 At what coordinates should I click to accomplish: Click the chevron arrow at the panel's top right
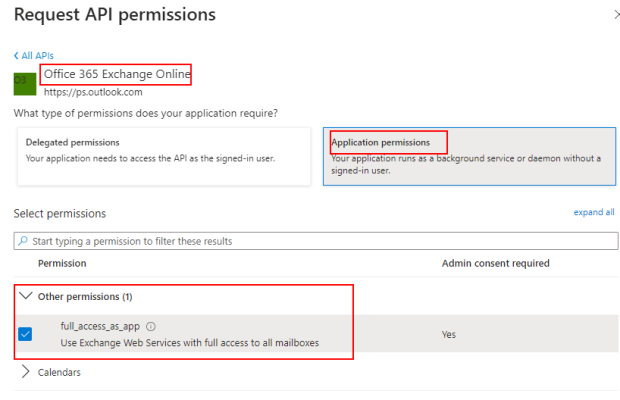[614, 15]
